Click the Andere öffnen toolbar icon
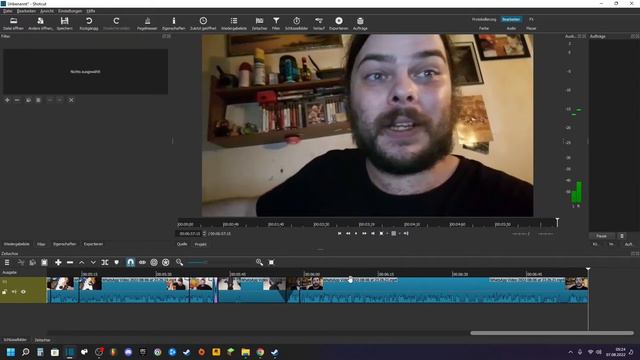The width and height of the screenshot is (640, 360). [x=40, y=23]
